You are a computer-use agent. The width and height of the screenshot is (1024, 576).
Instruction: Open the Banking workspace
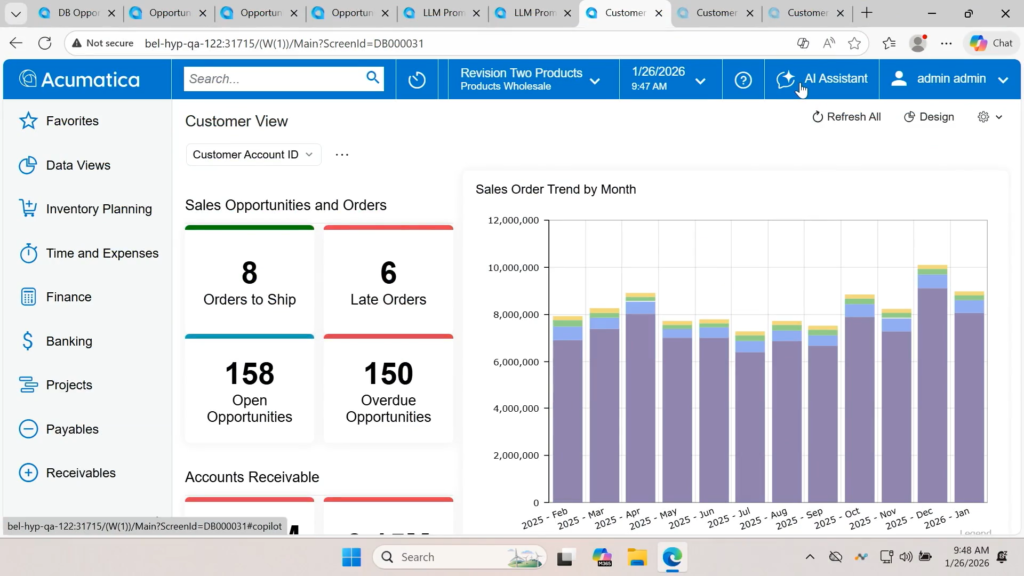(69, 341)
